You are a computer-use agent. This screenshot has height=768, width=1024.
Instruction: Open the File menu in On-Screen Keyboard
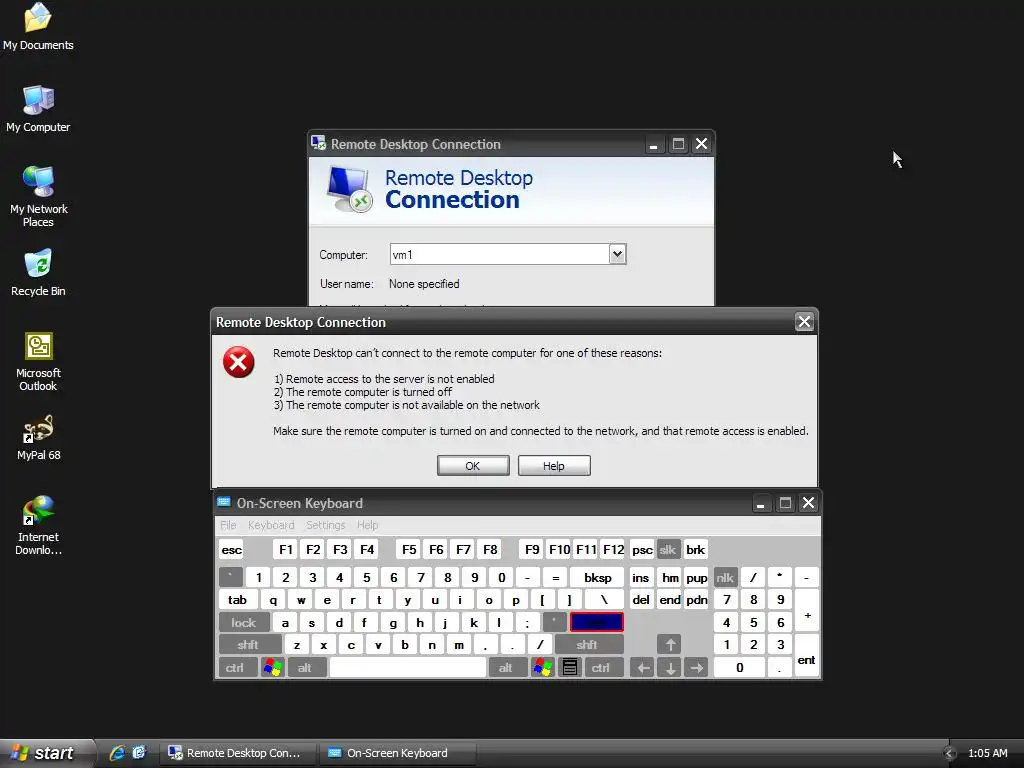tap(228, 525)
